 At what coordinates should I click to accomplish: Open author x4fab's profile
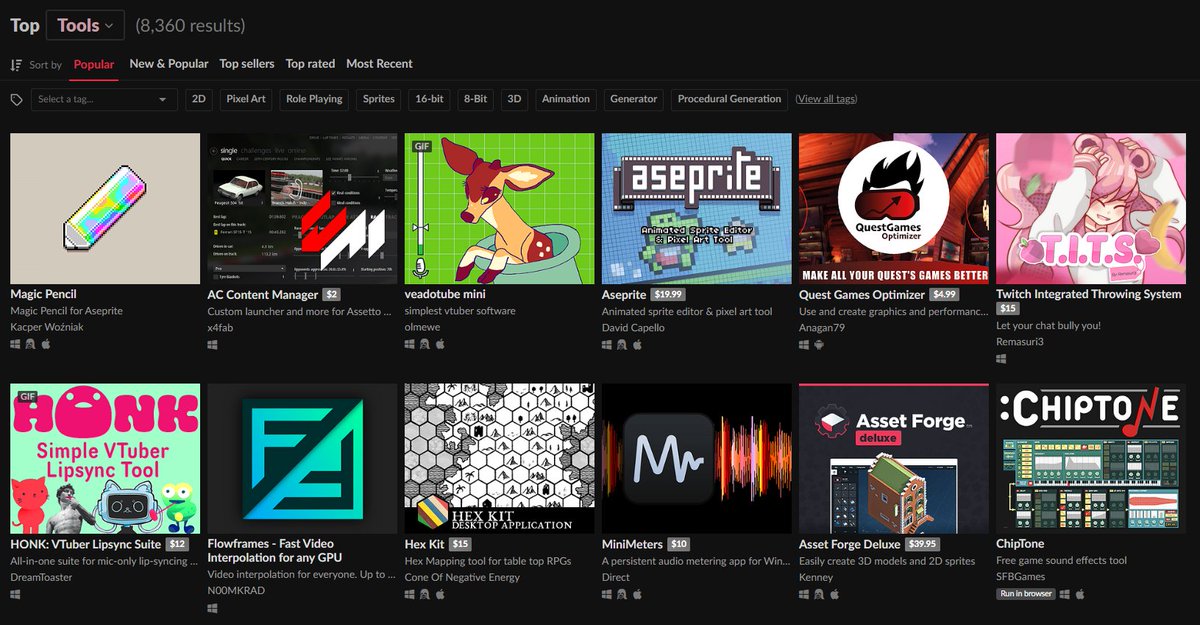[x=220, y=328]
